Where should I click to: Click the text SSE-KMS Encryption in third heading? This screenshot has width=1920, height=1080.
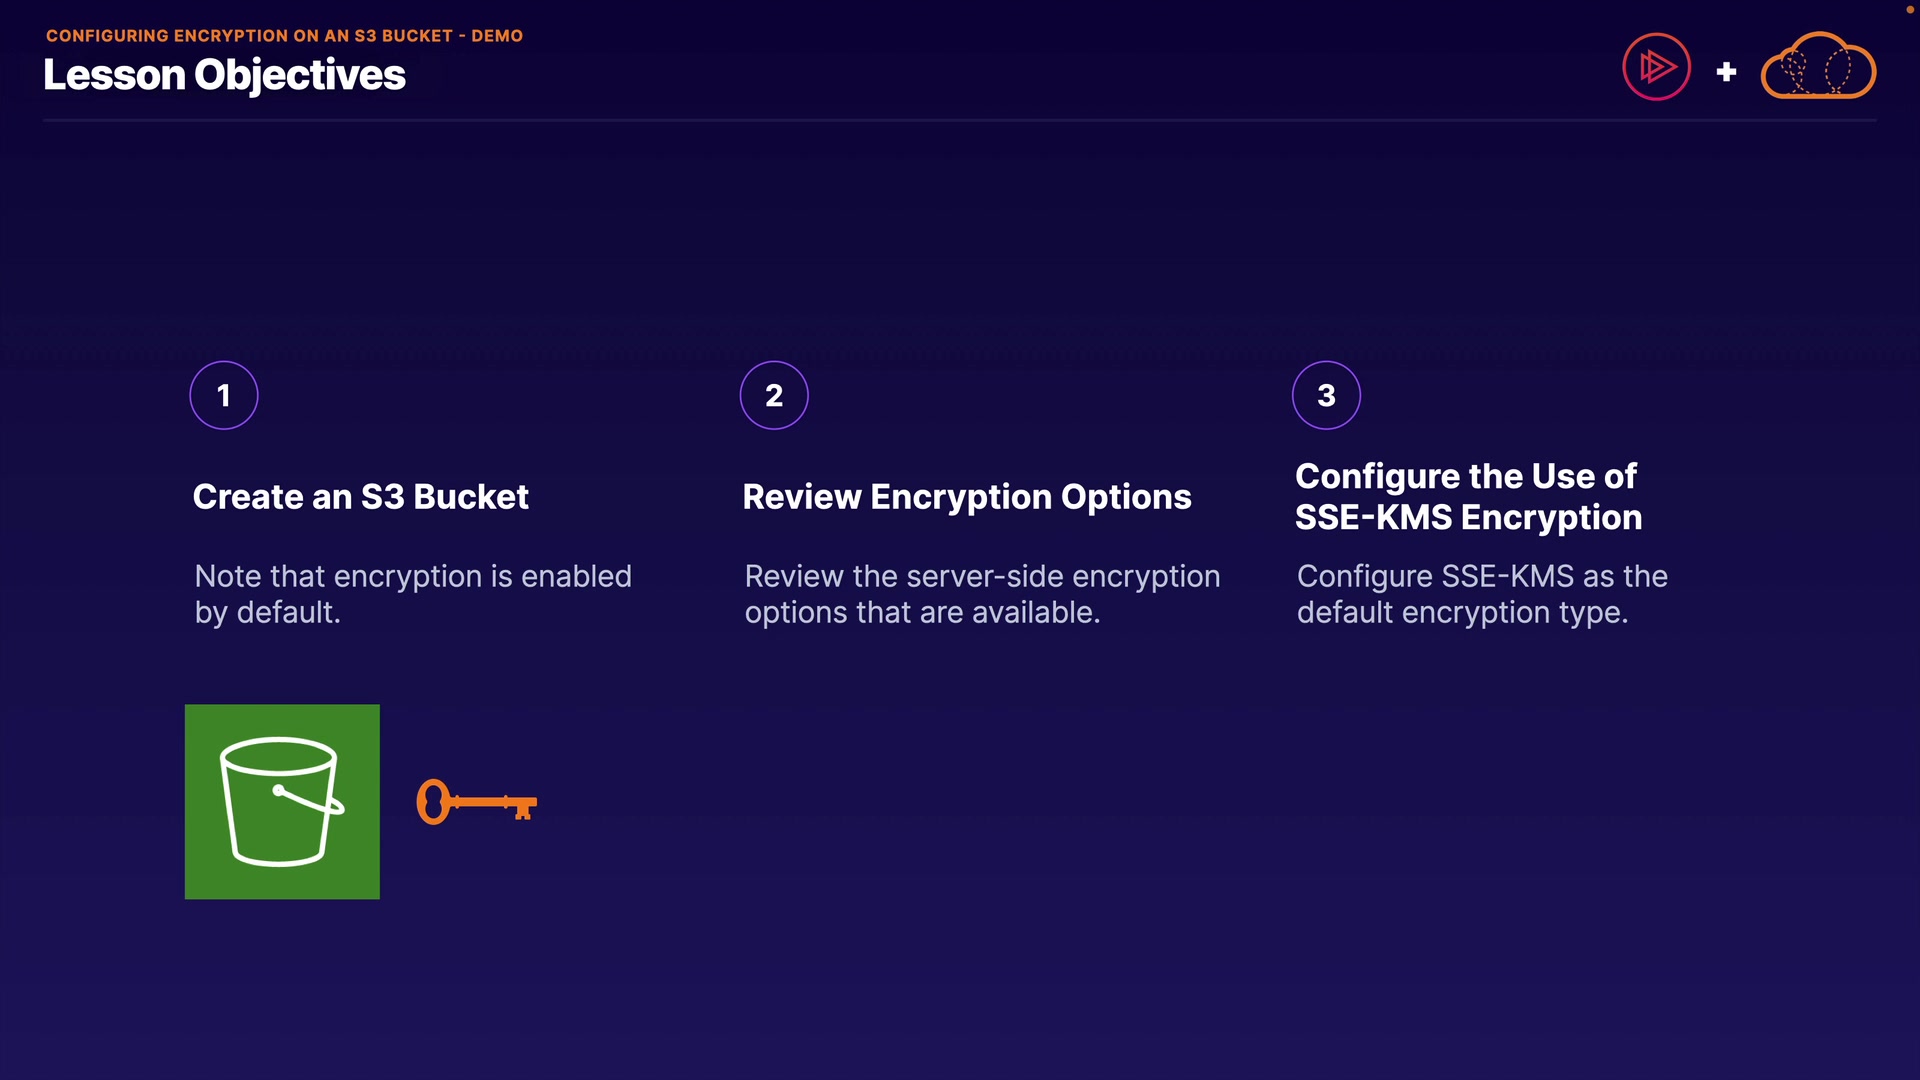tap(1468, 518)
